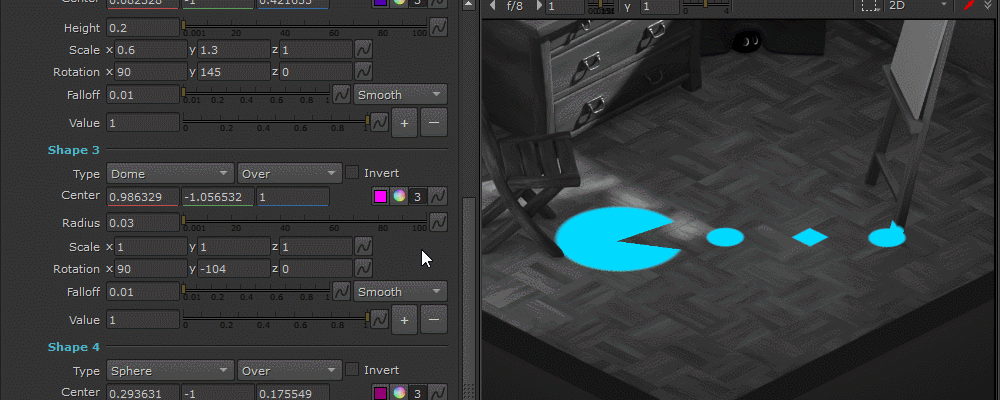Click Scale y field showing 1.3
Image resolution: width=1000 pixels, height=400 pixels.
pos(234,50)
